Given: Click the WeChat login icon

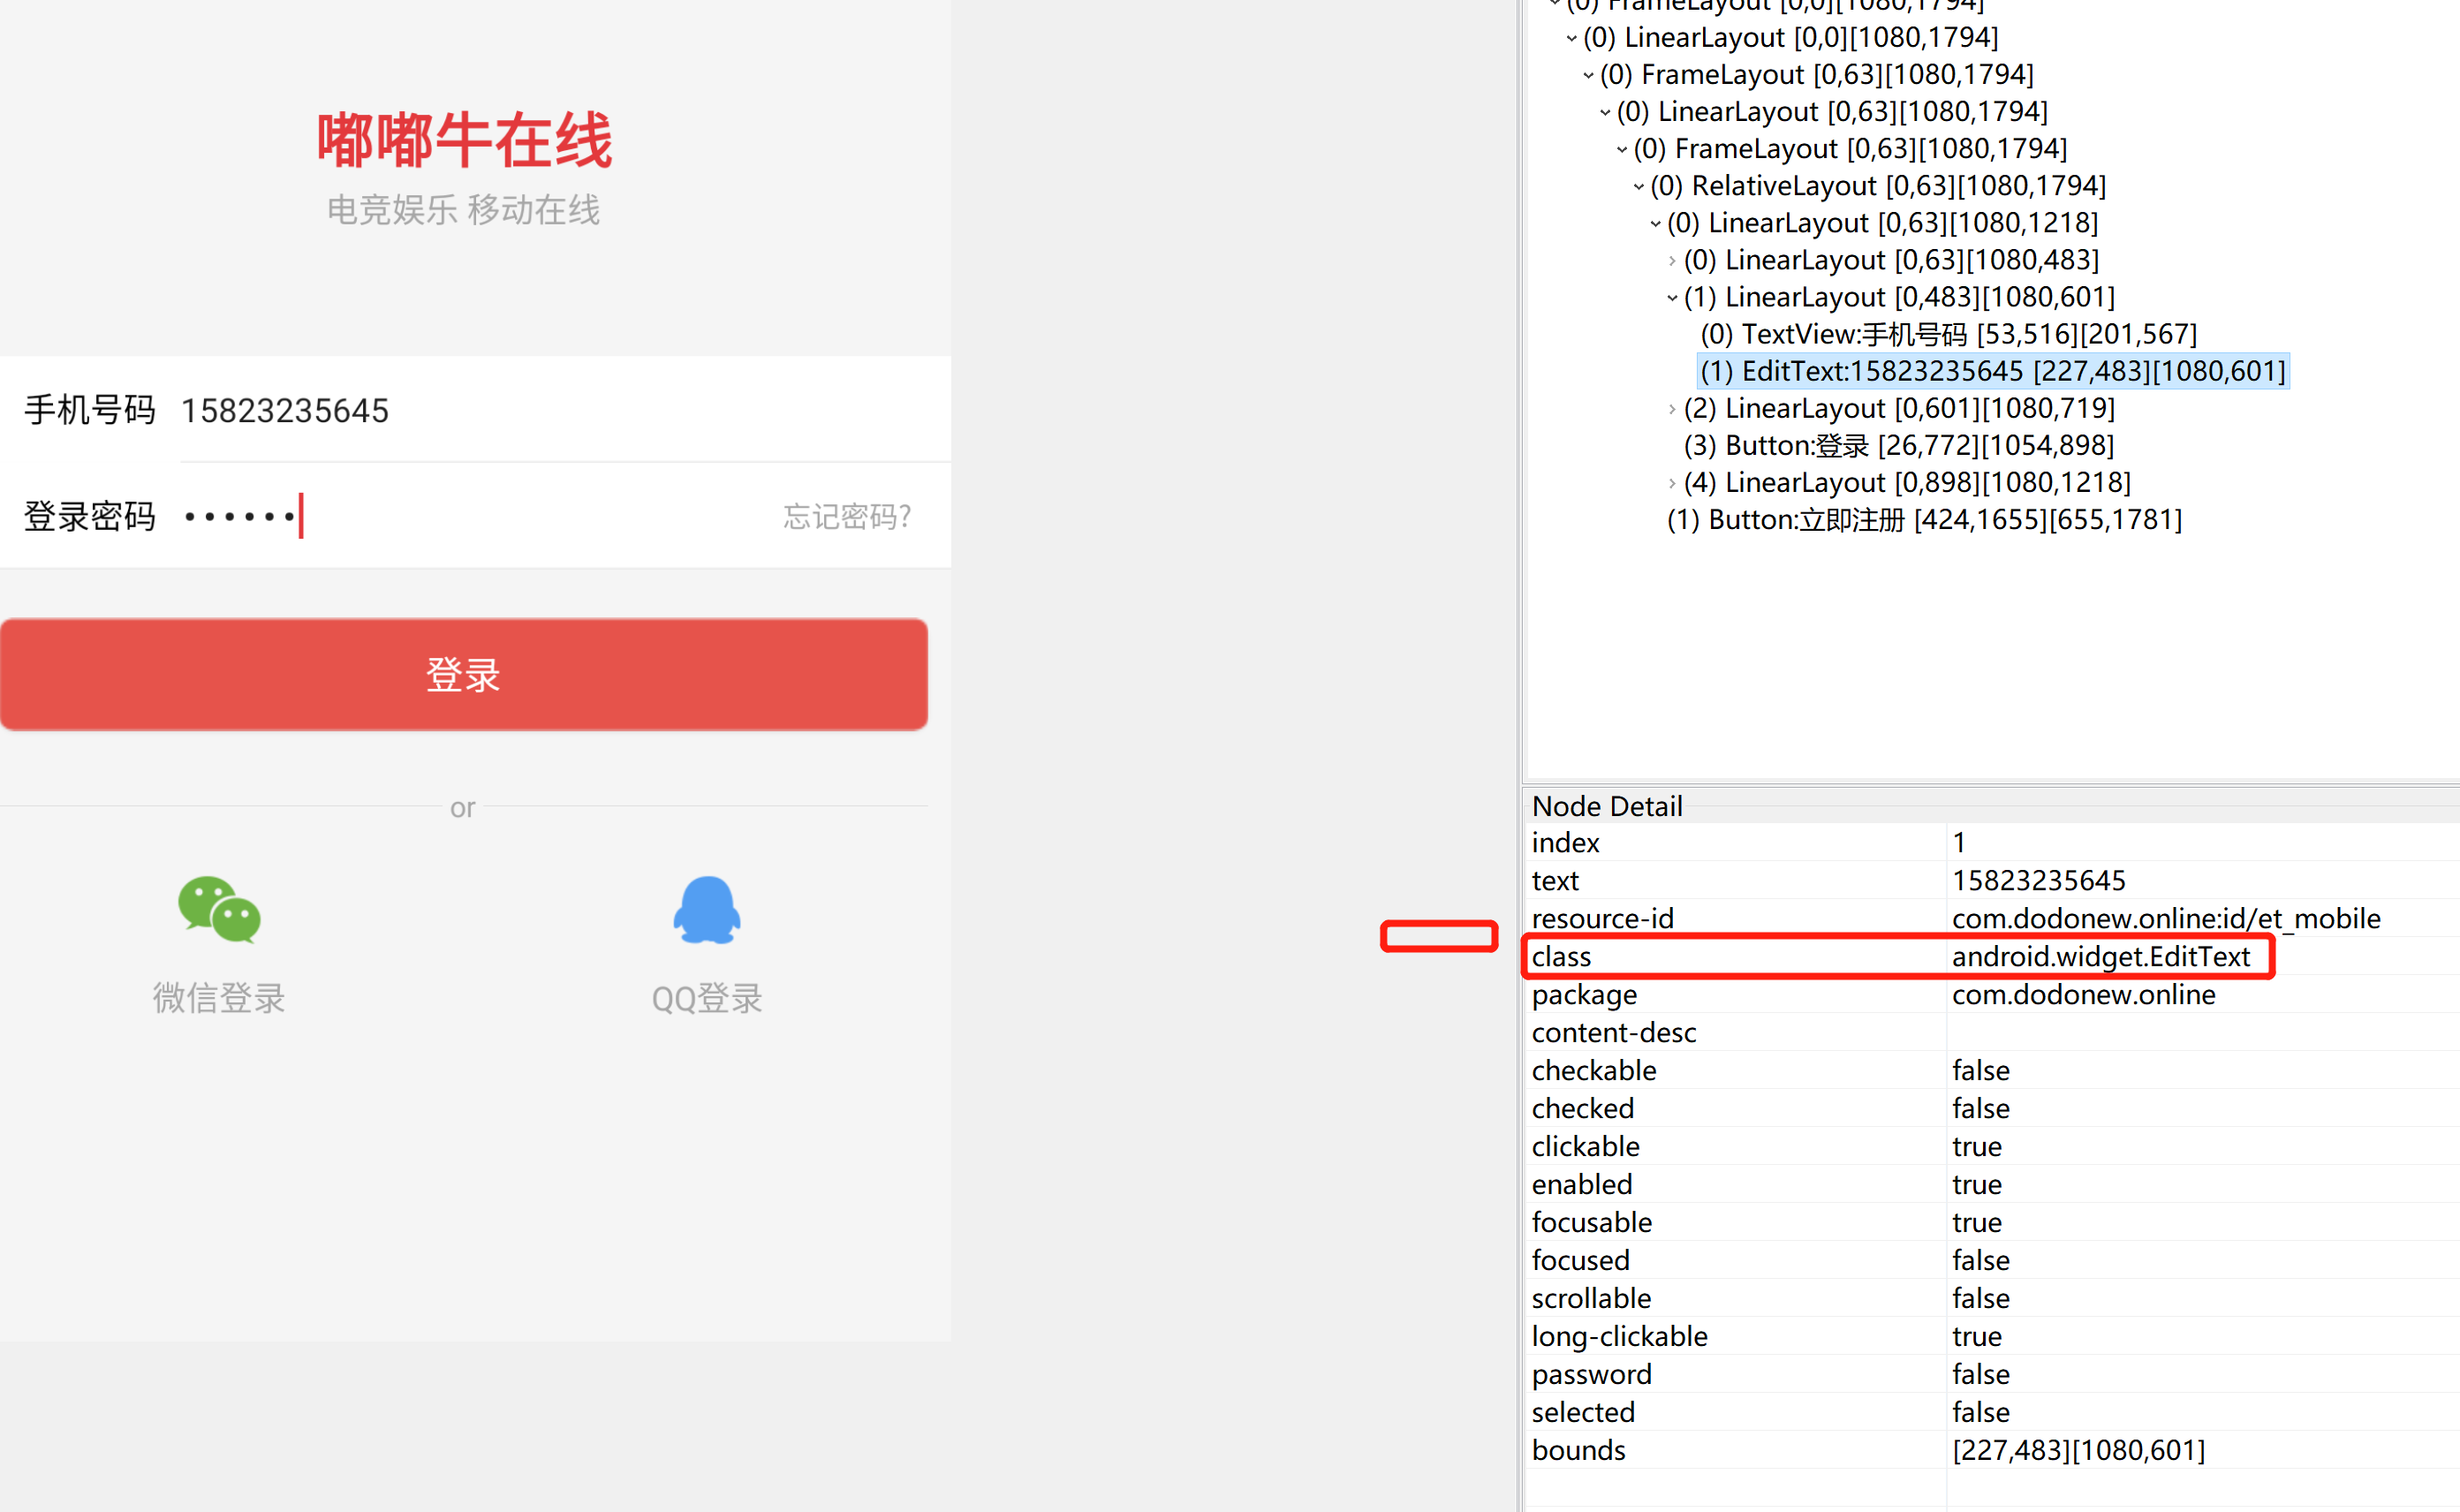Looking at the screenshot, I should pos(219,909).
